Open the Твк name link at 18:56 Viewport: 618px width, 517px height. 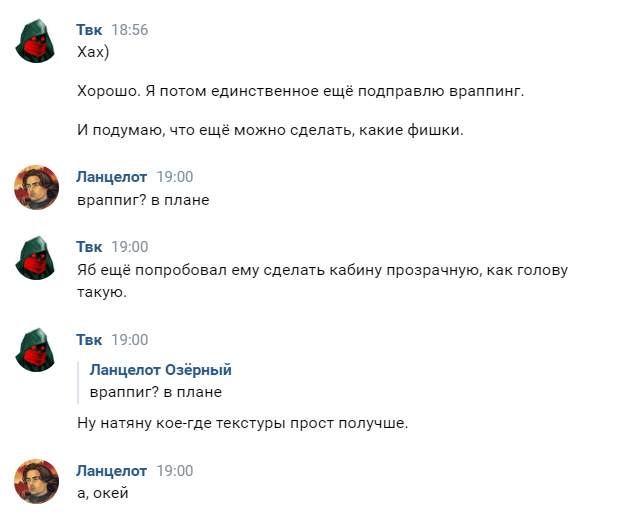click(90, 30)
